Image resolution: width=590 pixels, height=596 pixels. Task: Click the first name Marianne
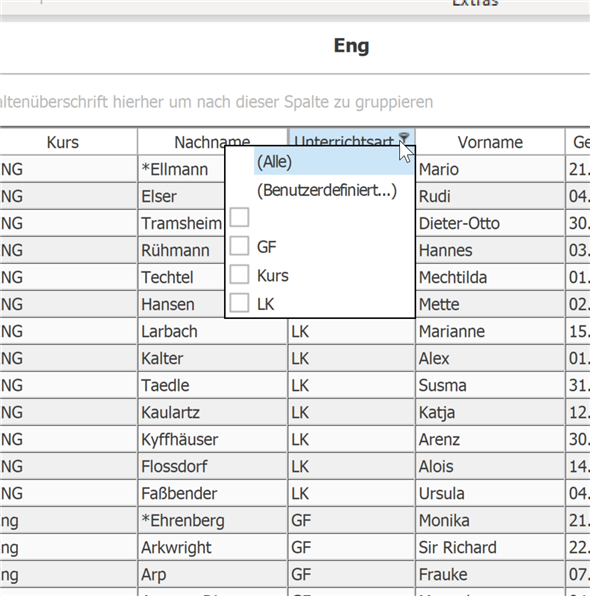pos(452,331)
